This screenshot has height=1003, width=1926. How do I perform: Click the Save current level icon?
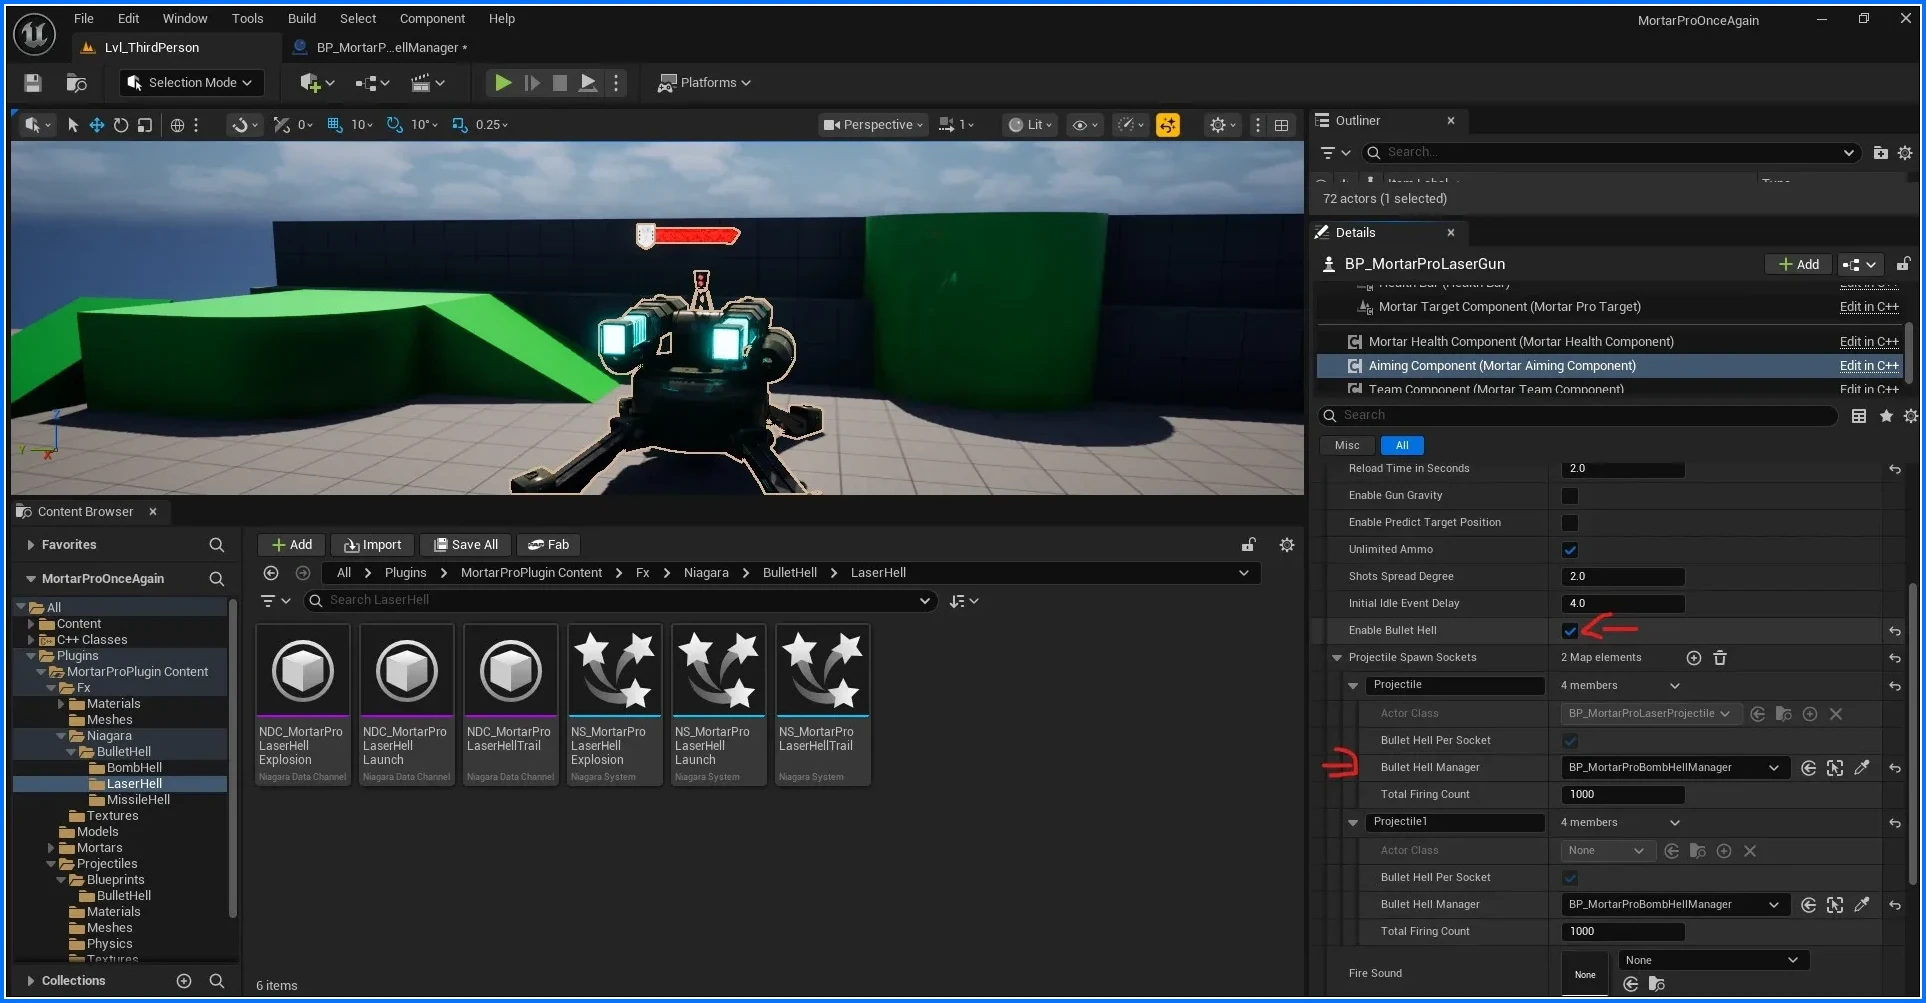33,83
